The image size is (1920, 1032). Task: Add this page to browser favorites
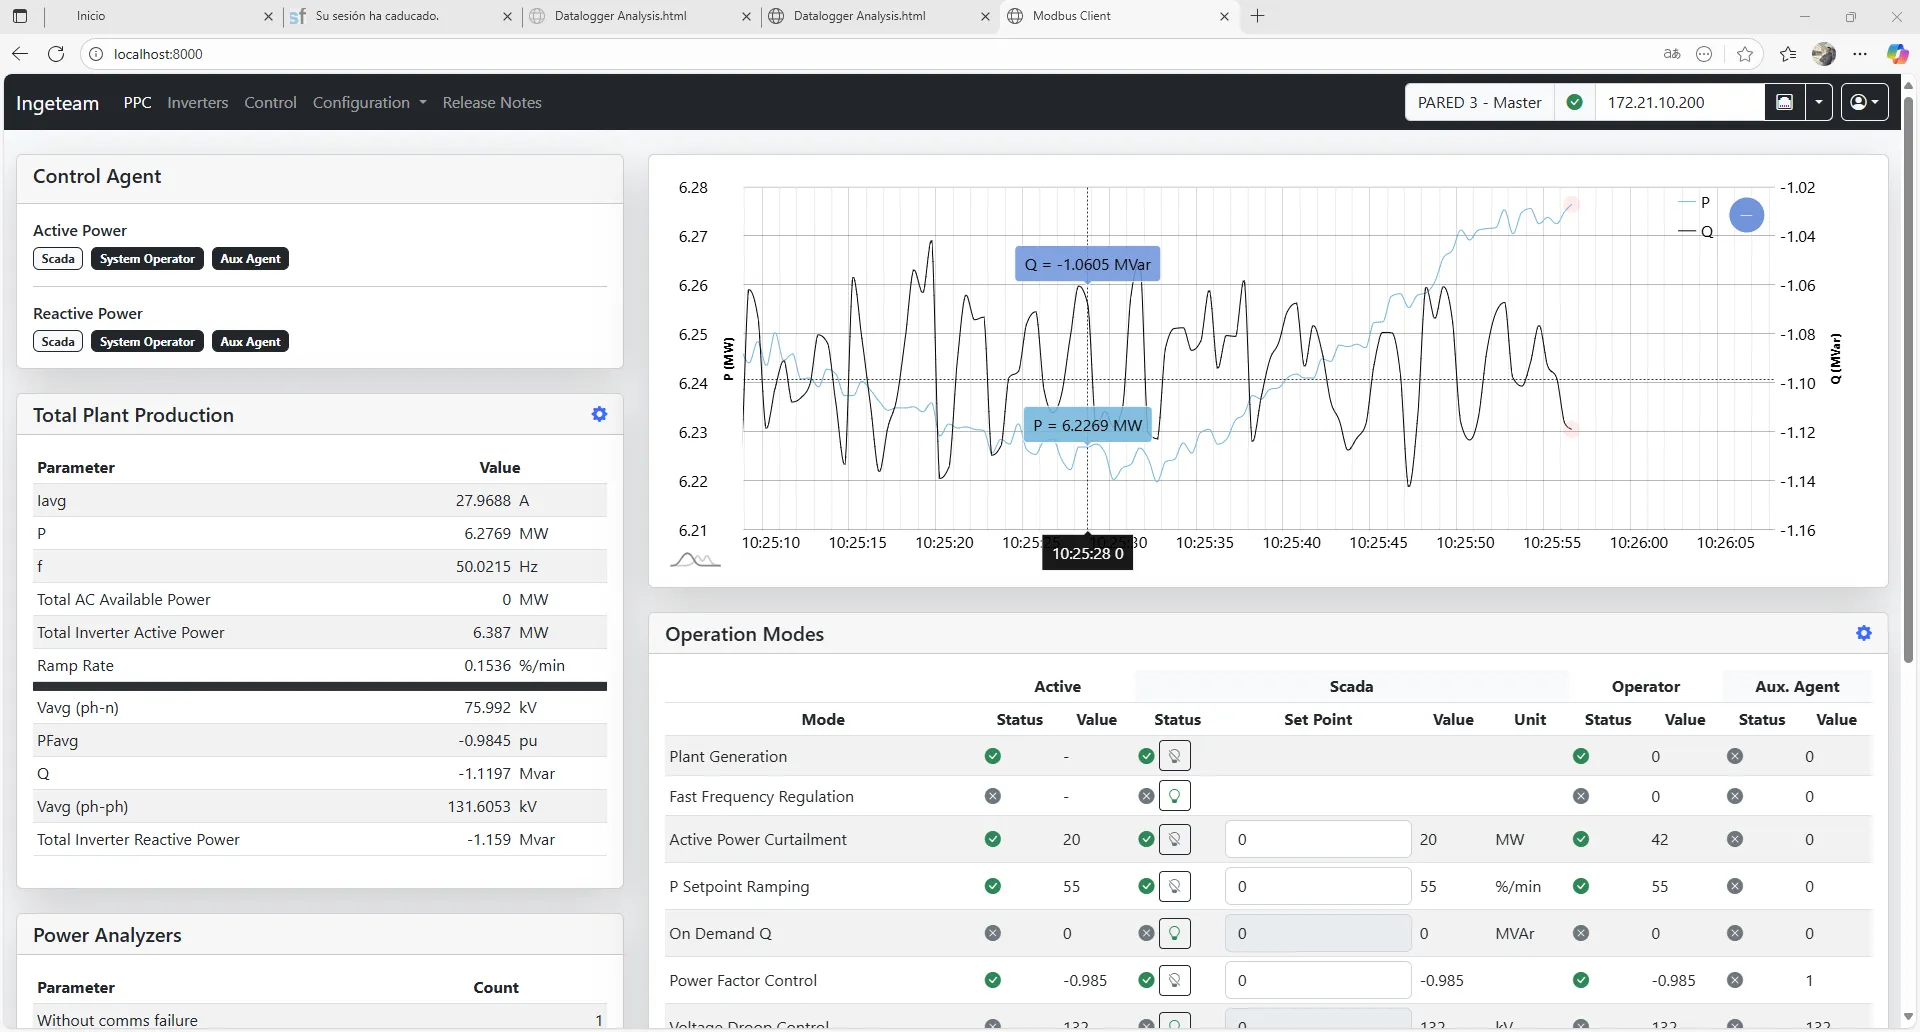[1745, 54]
